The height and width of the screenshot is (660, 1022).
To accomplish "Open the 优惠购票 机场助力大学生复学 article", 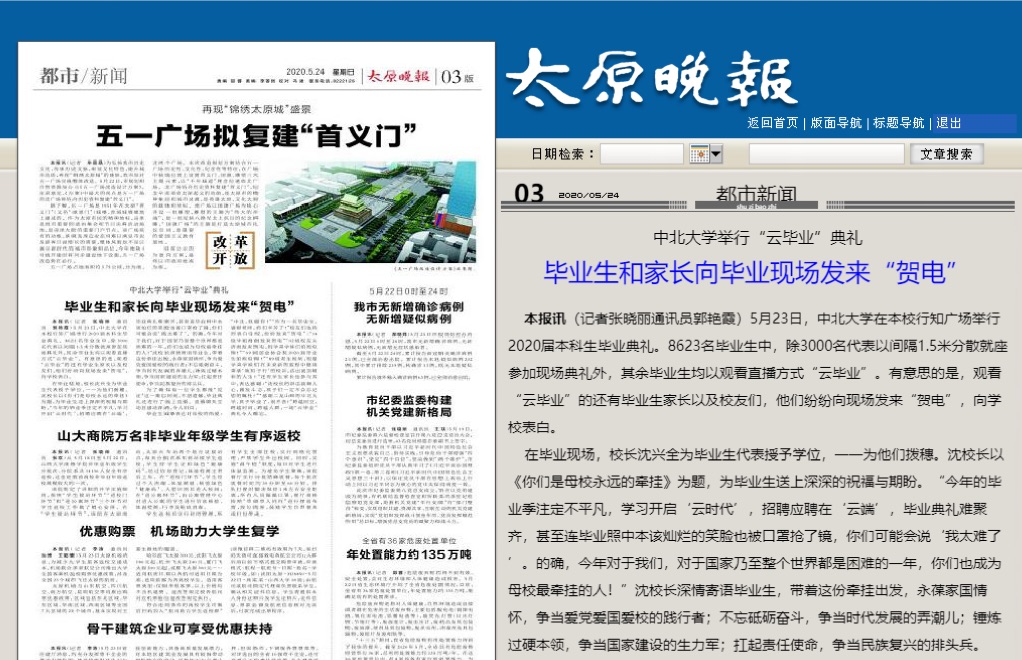I will tap(179, 531).
